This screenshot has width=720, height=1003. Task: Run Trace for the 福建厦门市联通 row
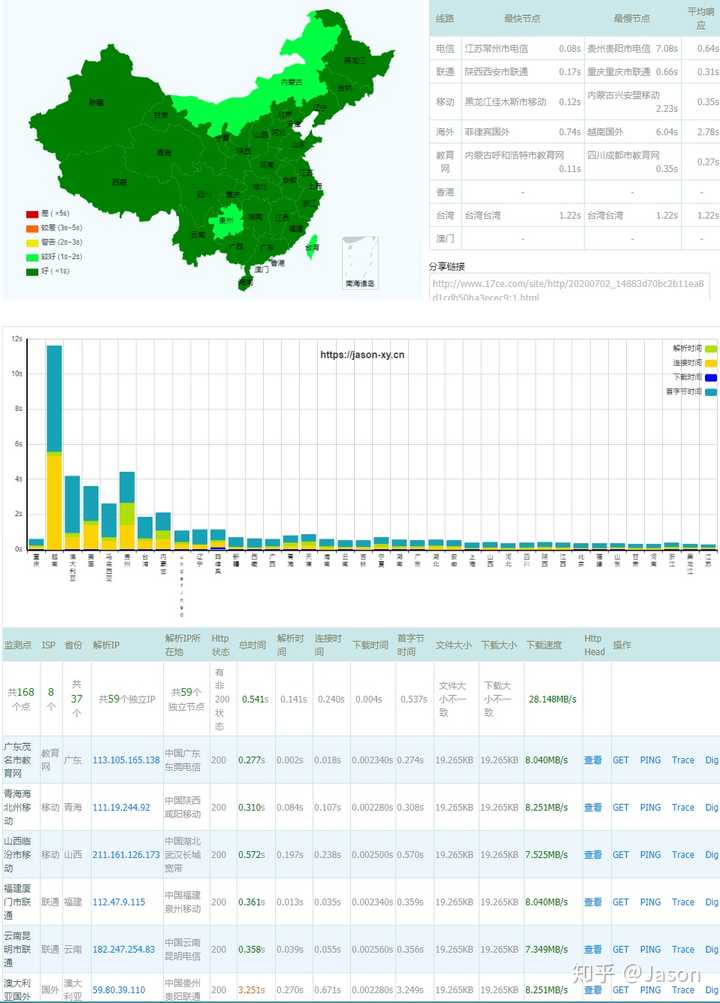[x=683, y=902]
